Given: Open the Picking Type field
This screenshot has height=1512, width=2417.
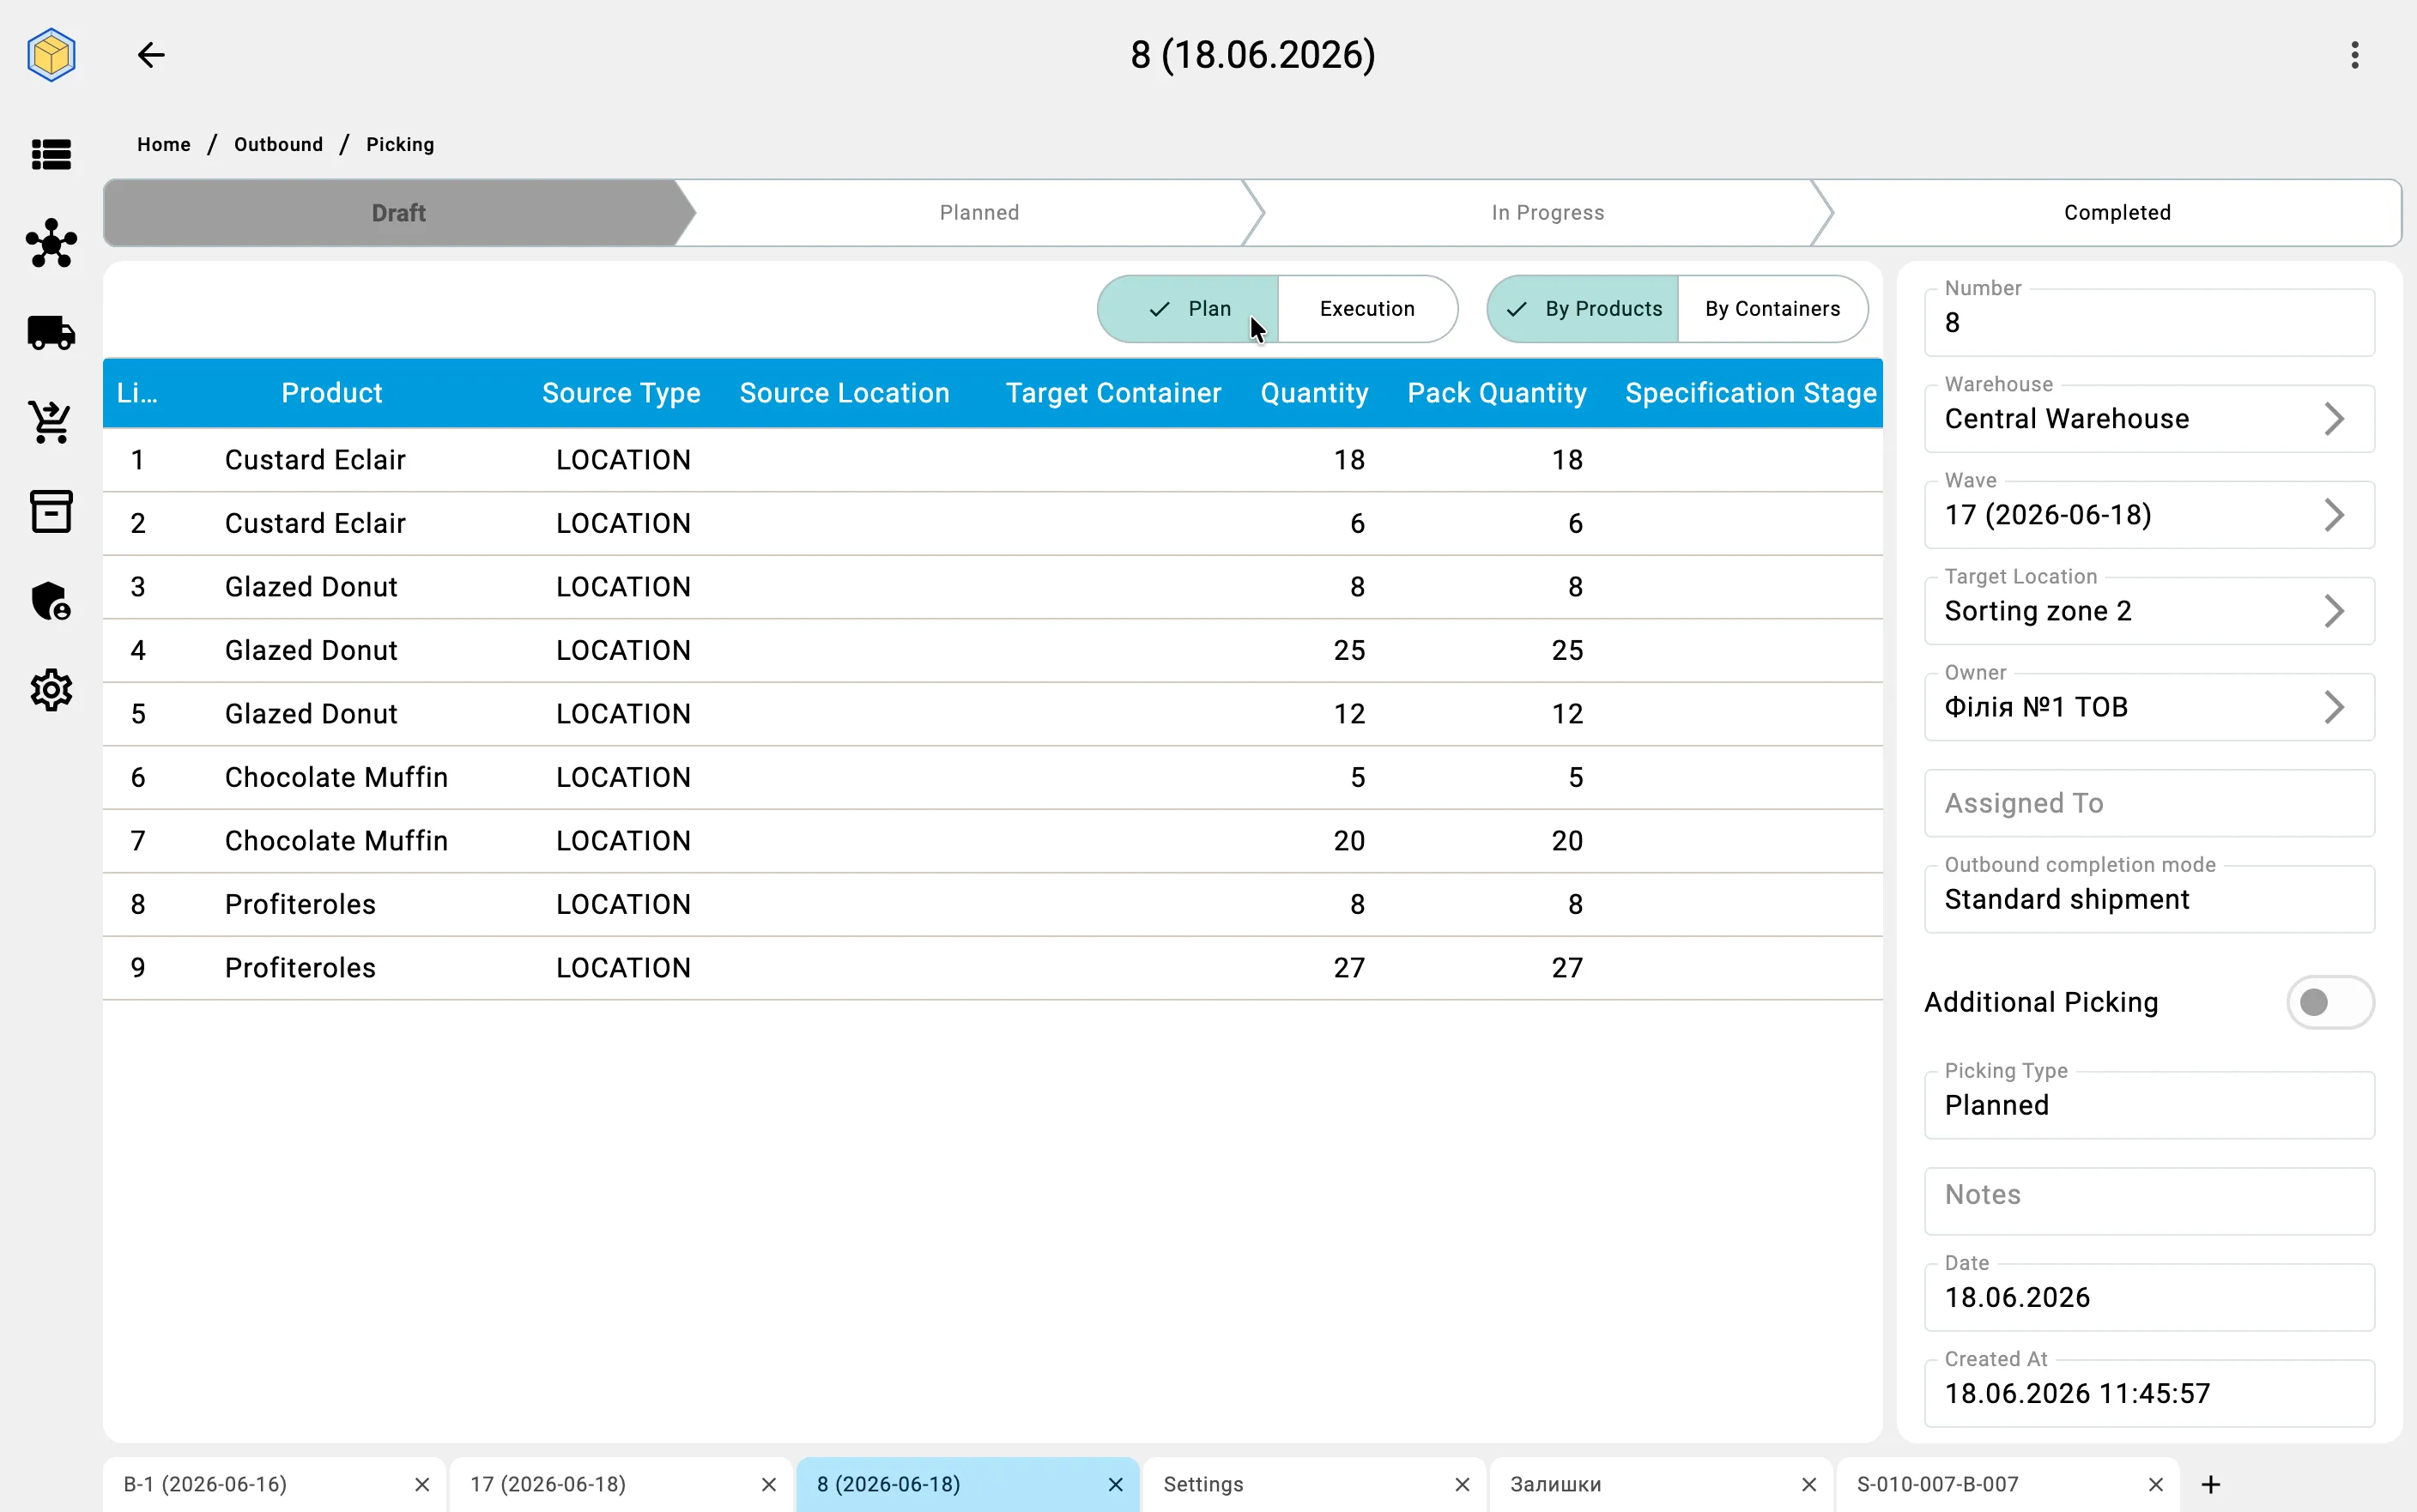Looking at the screenshot, I should click(2149, 1105).
